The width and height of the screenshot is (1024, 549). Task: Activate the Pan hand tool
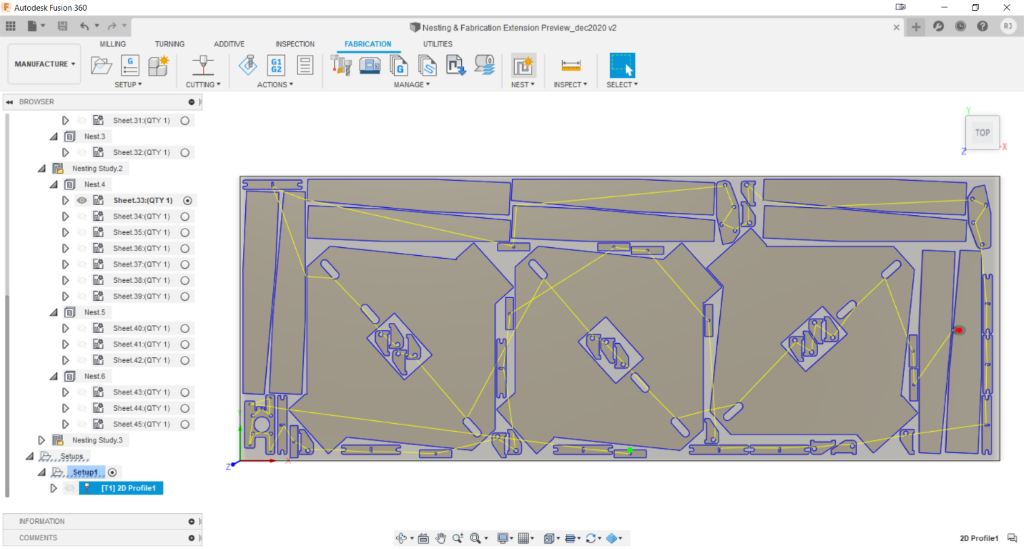coord(440,538)
